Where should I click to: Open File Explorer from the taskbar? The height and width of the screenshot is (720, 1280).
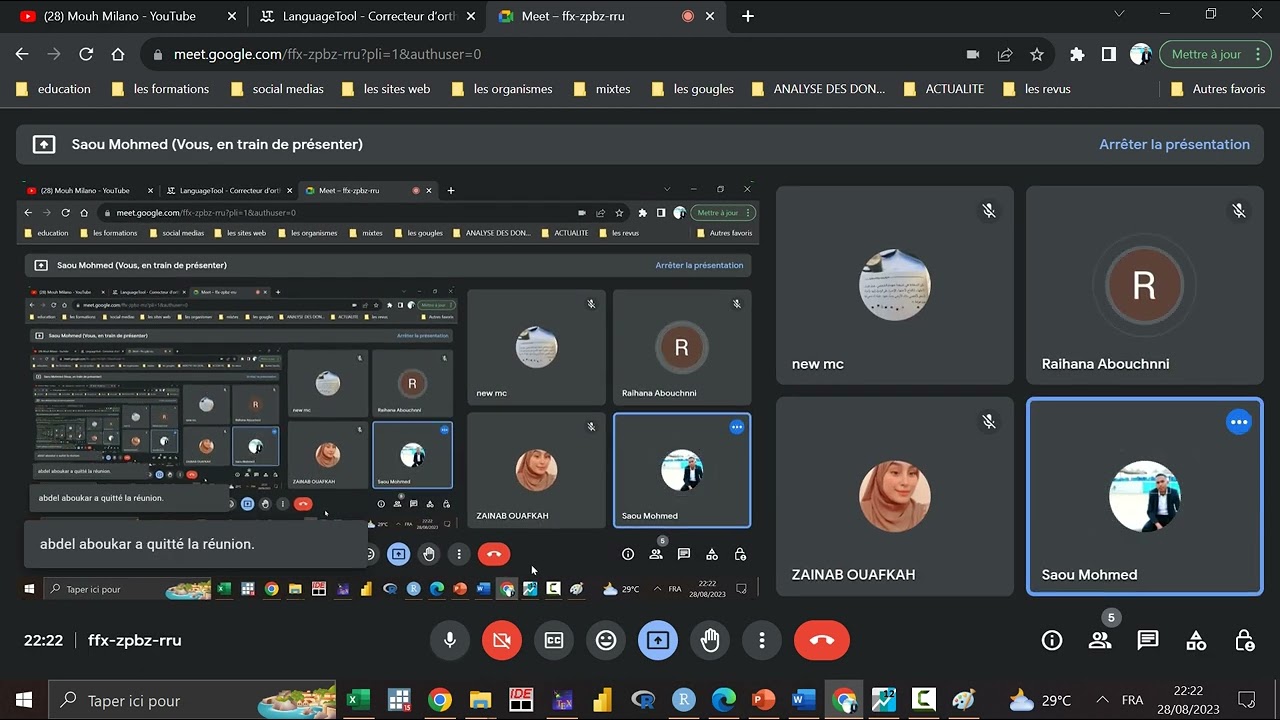(x=480, y=700)
